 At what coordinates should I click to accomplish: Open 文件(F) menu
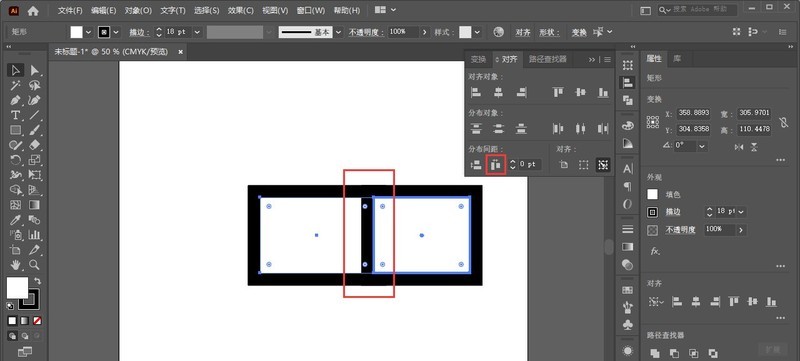(x=70, y=10)
